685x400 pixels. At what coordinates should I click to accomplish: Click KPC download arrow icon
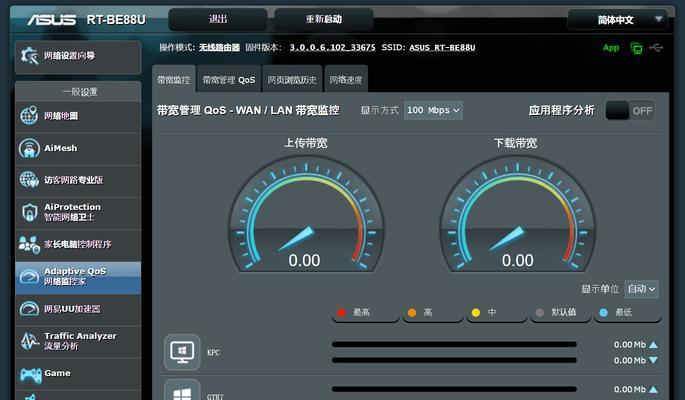653,360
